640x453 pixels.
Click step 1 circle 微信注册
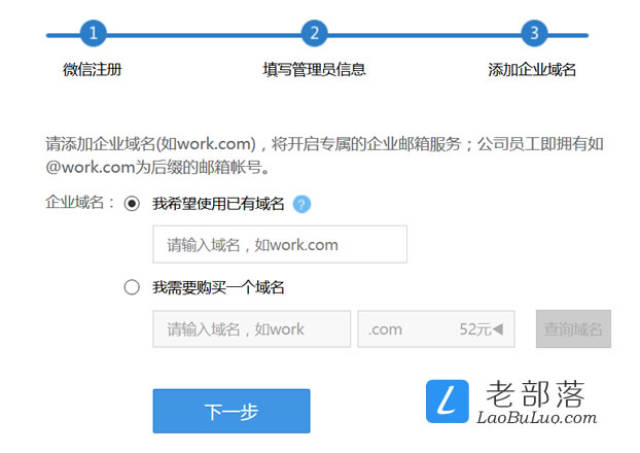click(x=93, y=33)
